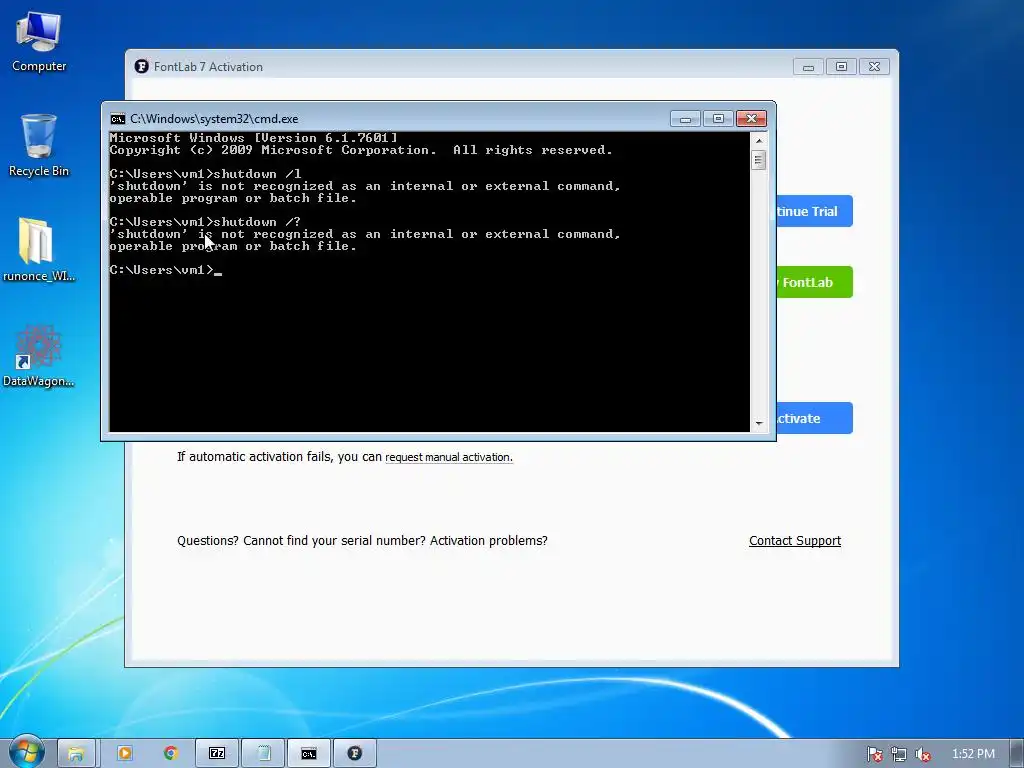The height and width of the screenshot is (768, 1024).
Task: Open the Contact Support link
Action: [795, 541]
